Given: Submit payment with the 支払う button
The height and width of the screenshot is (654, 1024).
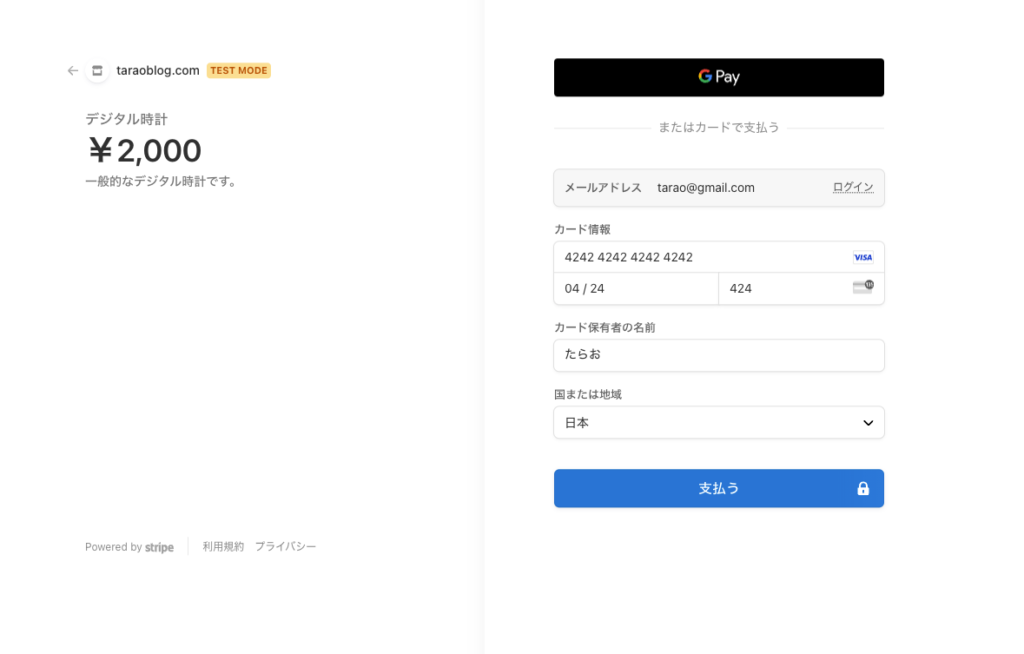Looking at the screenshot, I should (718, 488).
